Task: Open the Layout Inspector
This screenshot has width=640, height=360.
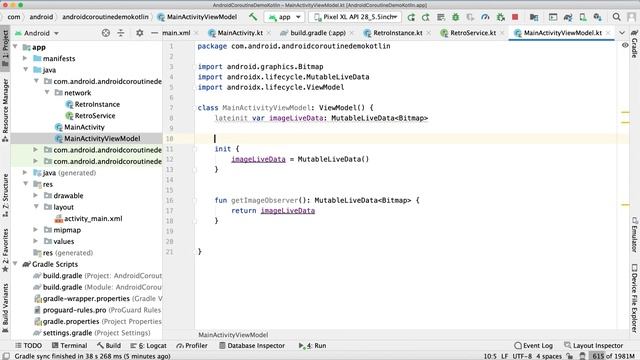Action: pyautogui.click(x=593, y=346)
